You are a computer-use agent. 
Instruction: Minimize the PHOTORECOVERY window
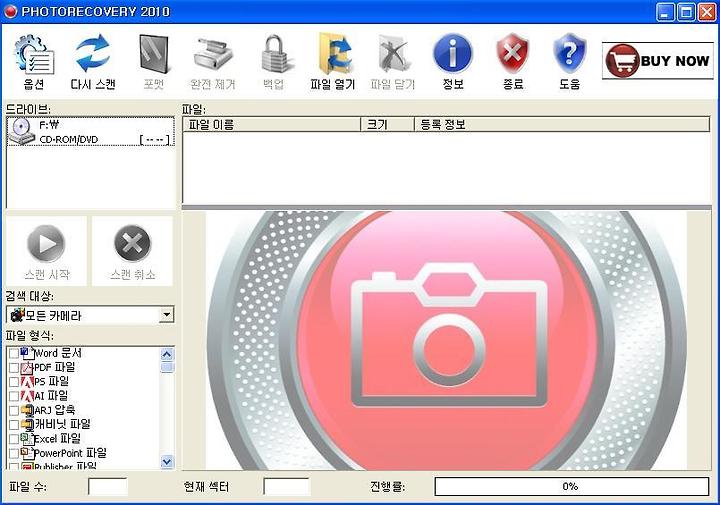[665, 11]
